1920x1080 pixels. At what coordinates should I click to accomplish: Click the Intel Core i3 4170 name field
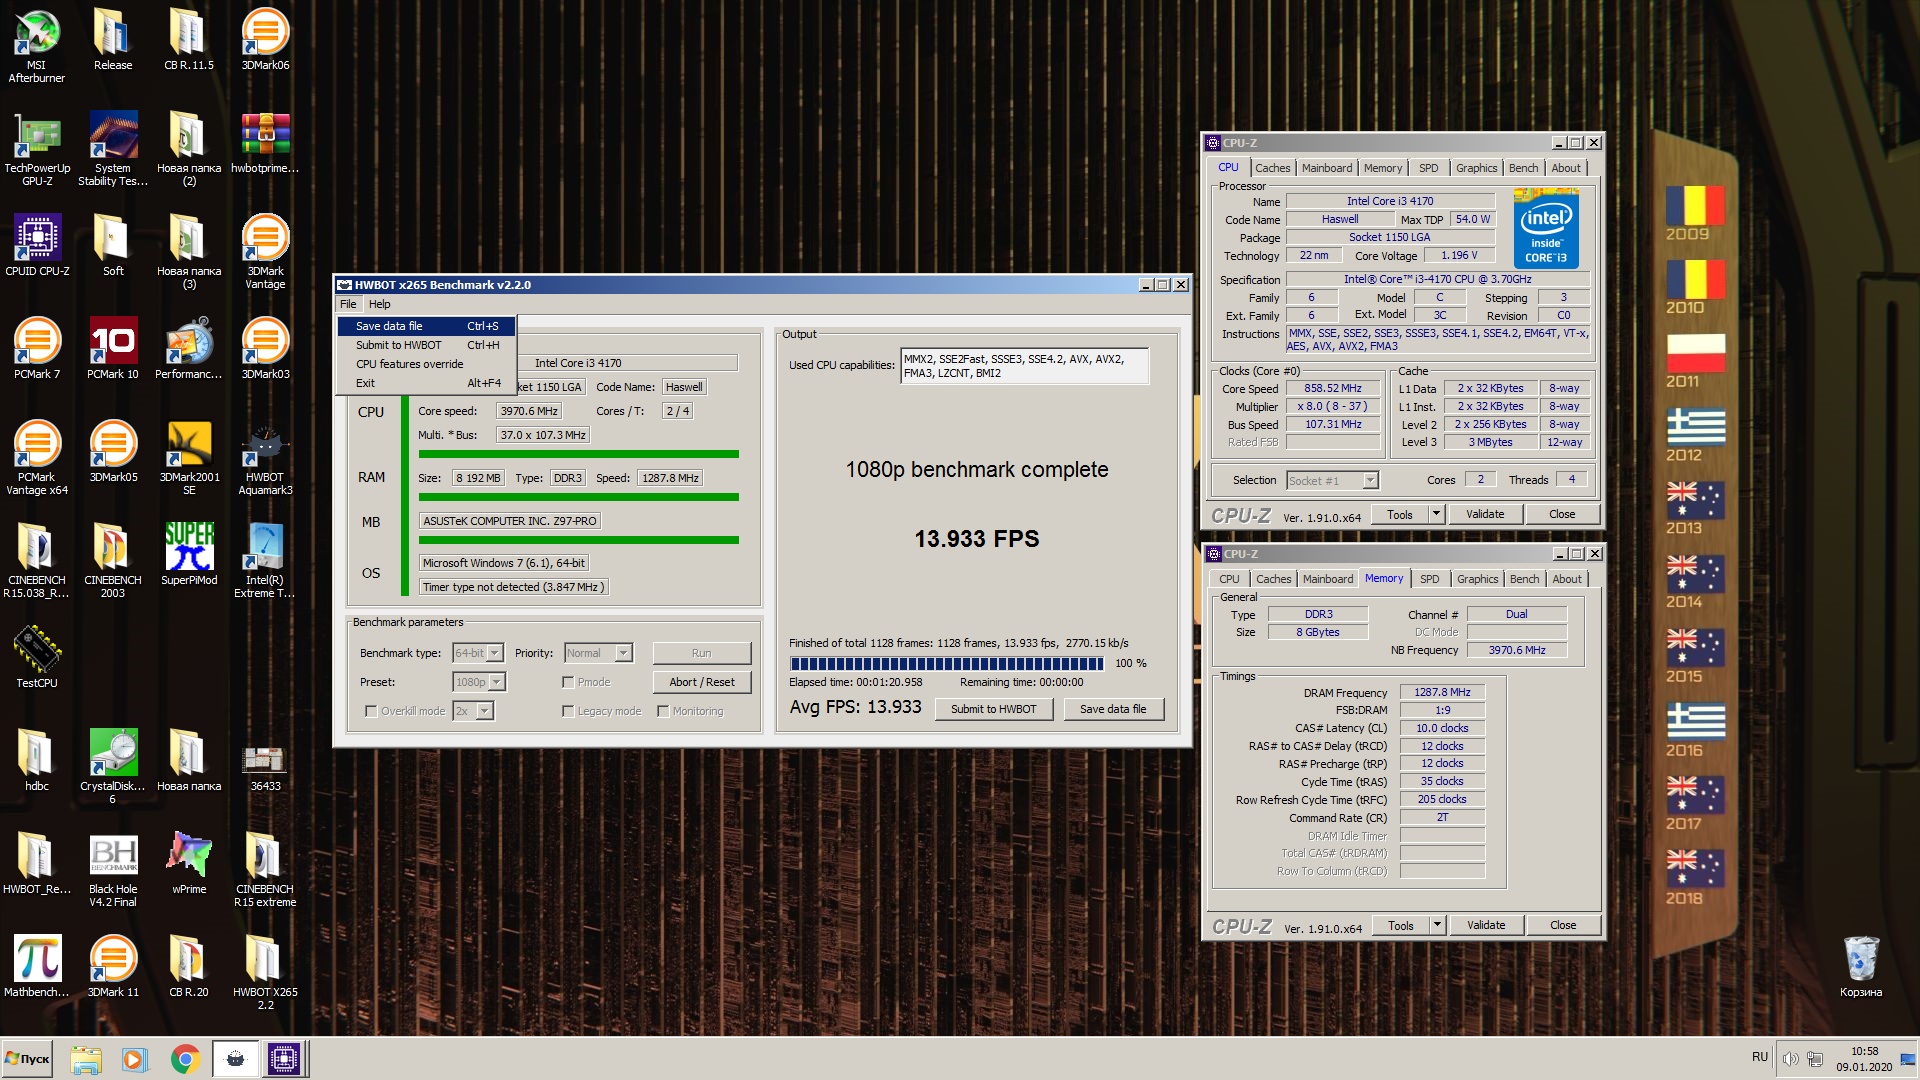point(1389,201)
